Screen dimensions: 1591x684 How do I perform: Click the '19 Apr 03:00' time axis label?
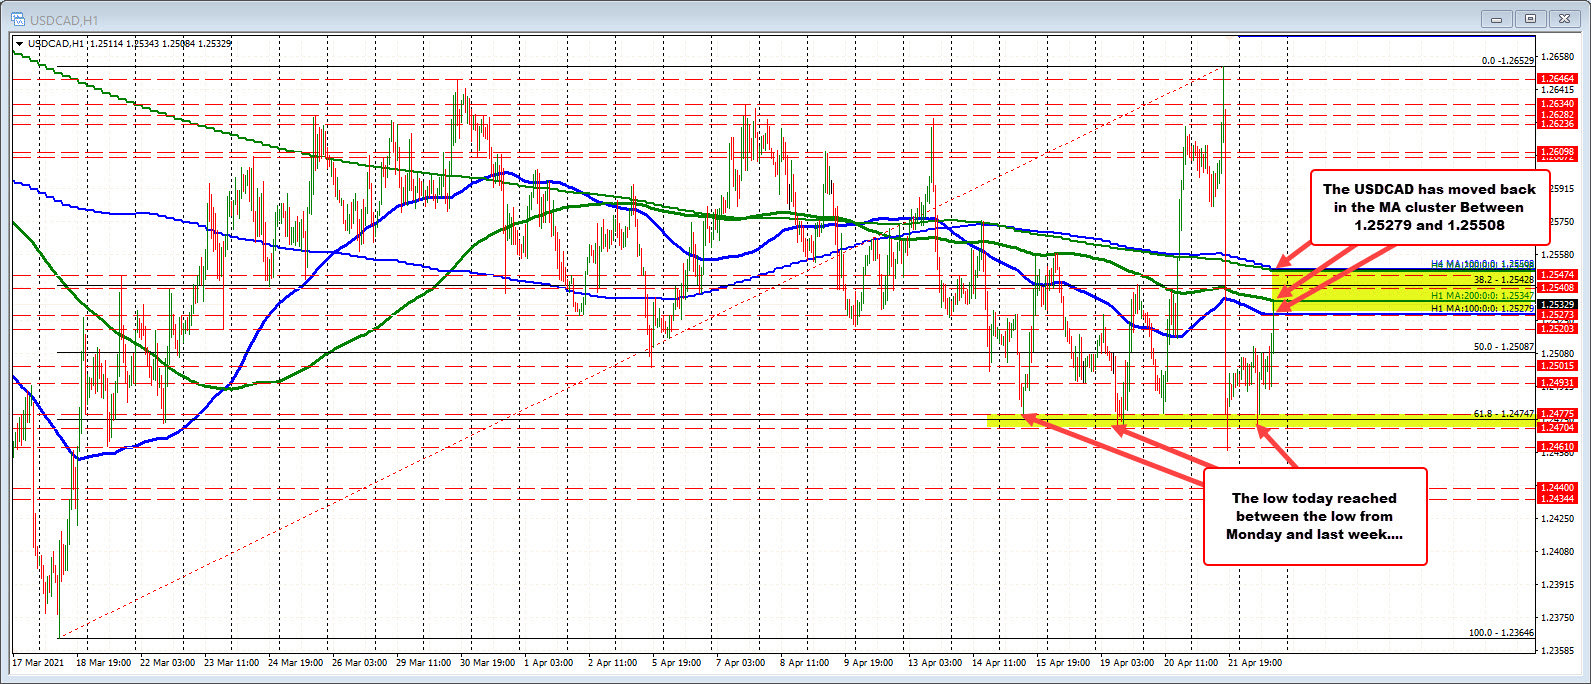[1128, 662]
